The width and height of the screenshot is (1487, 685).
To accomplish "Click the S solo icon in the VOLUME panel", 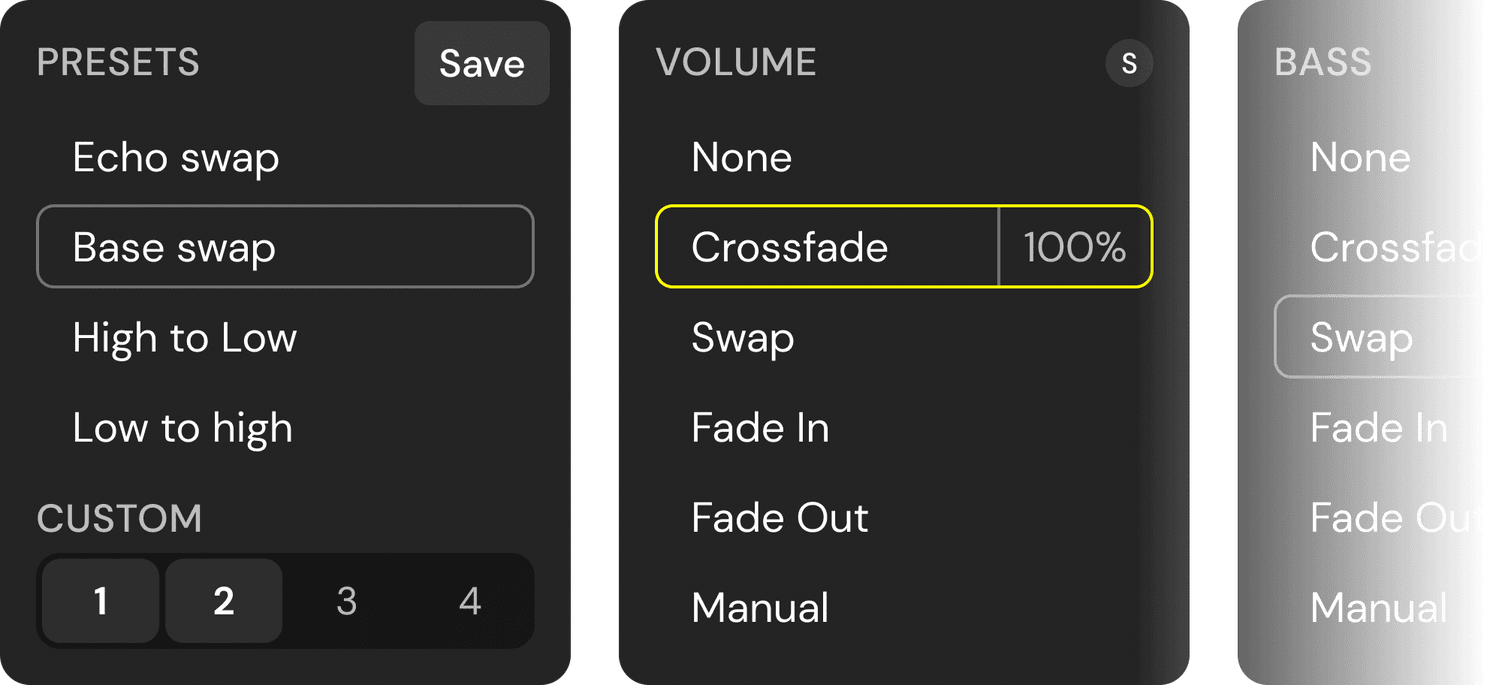I will 1128,63.
